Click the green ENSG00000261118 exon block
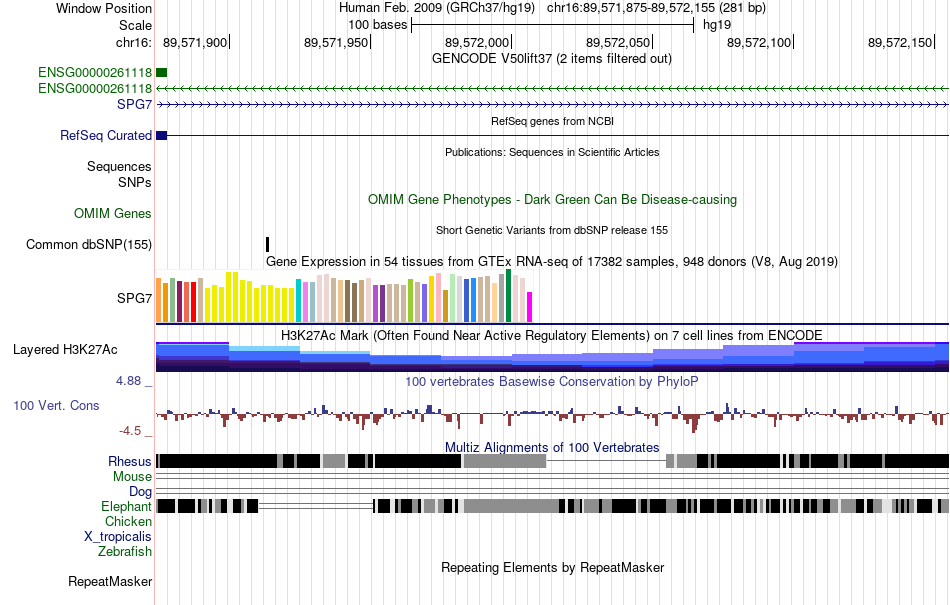 tap(161, 73)
